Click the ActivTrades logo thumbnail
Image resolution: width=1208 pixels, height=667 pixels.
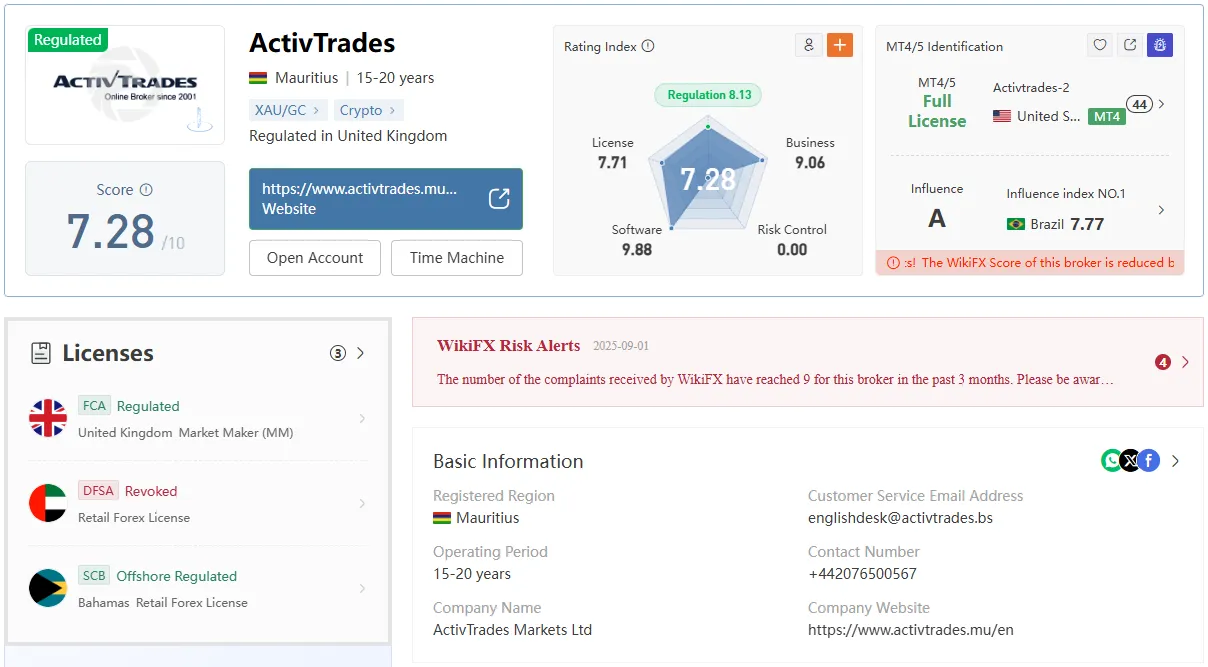[x=125, y=85]
